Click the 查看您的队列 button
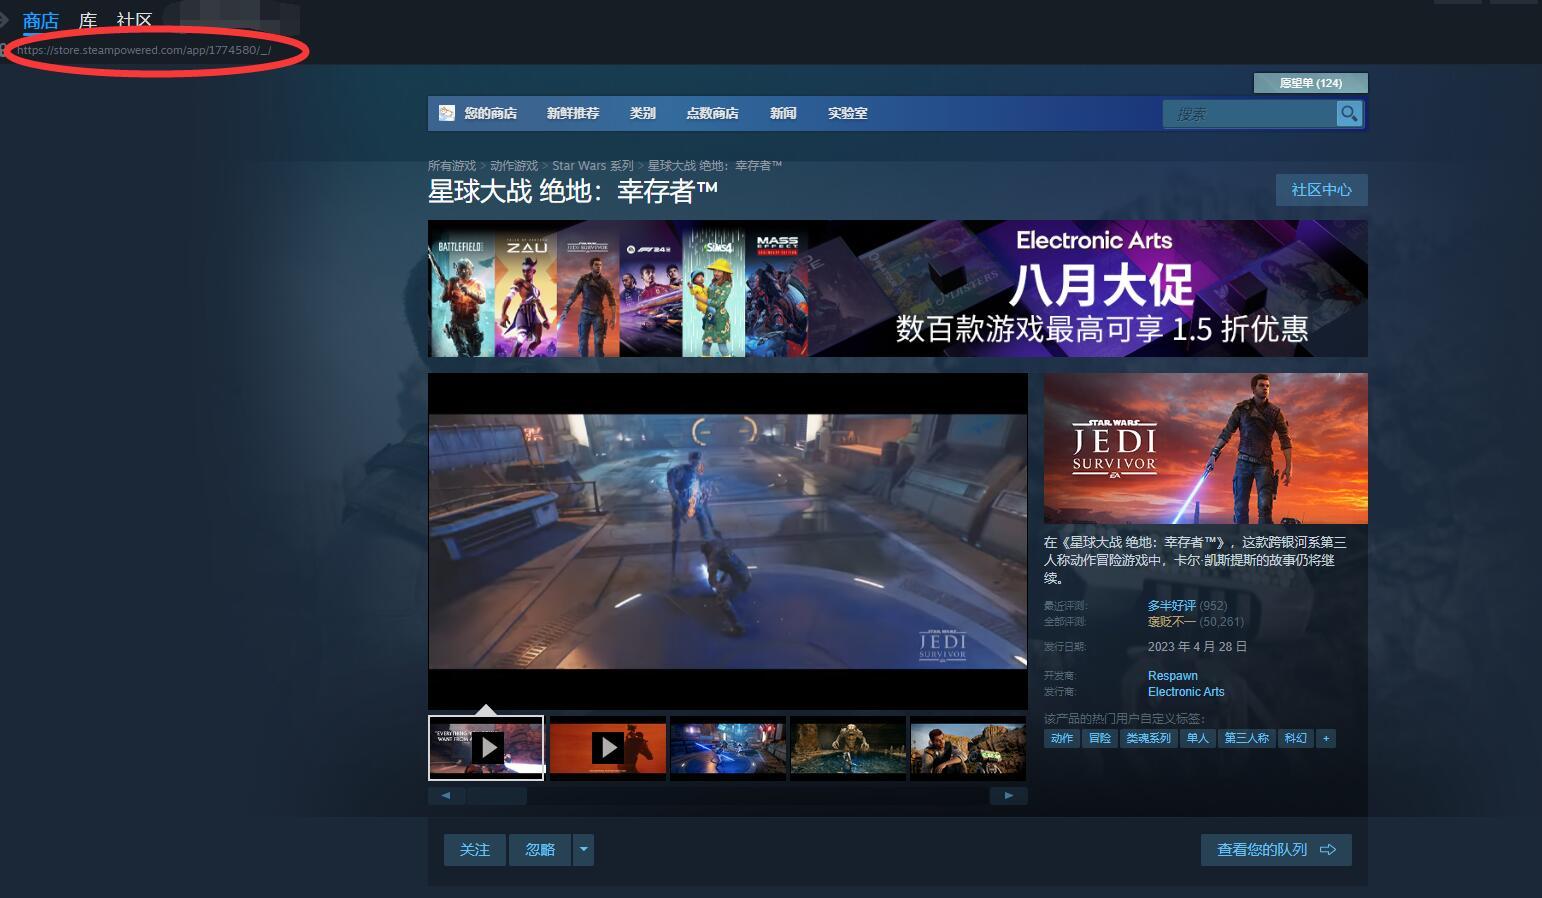 pos(1276,849)
